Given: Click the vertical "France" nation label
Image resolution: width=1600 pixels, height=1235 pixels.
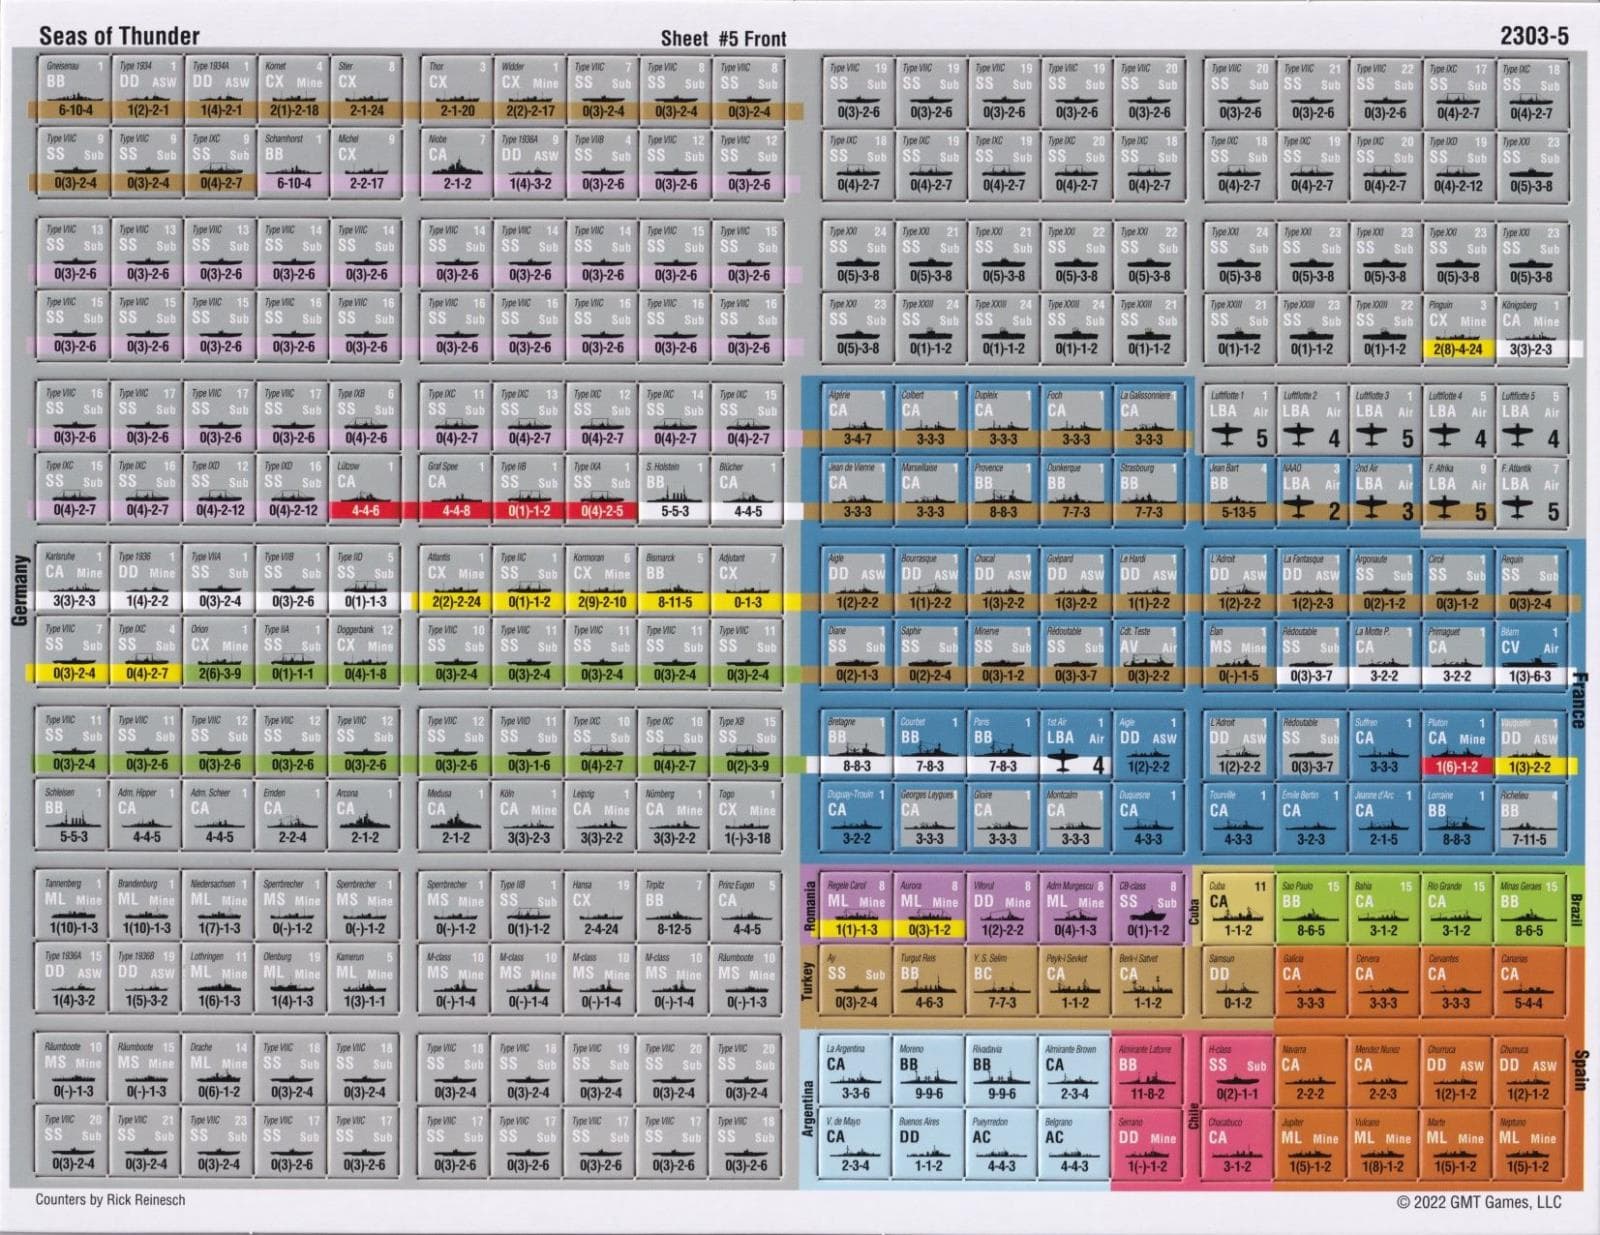Looking at the screenshot, I should tap(1579, 700).
